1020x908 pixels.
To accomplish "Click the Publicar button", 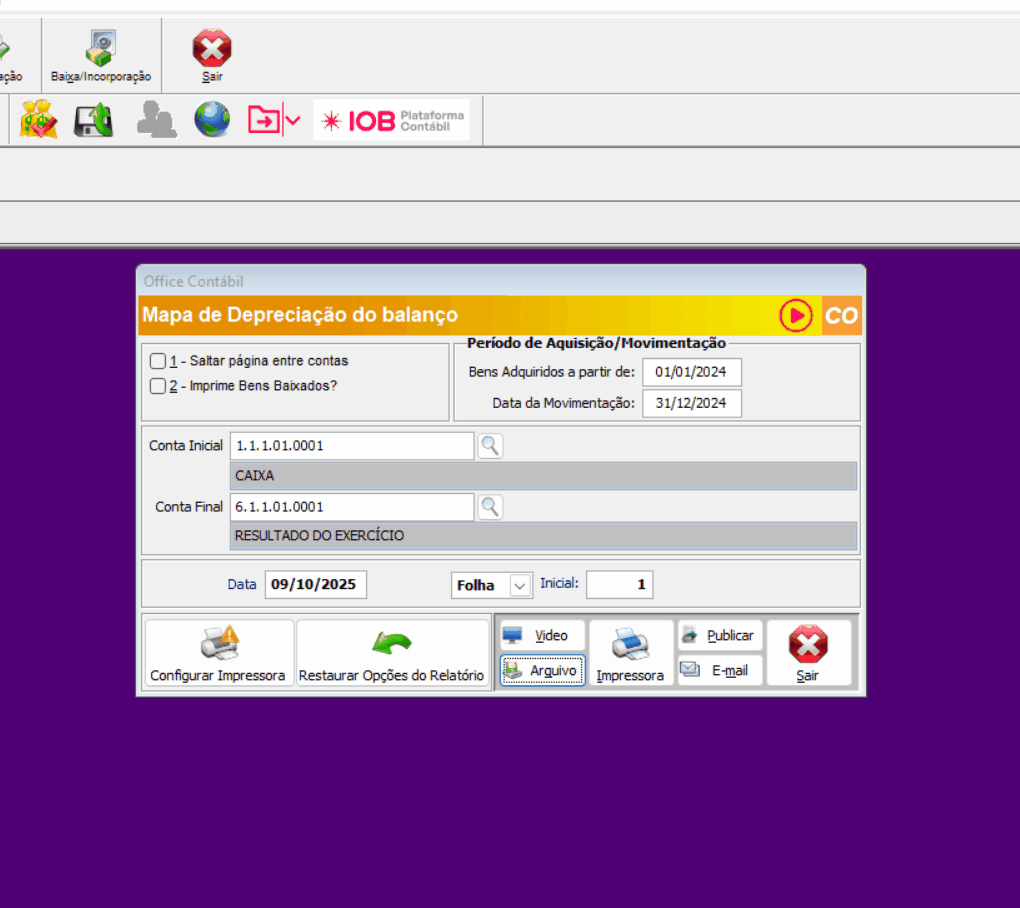I will pyautogui.click(x=720, y=636).
